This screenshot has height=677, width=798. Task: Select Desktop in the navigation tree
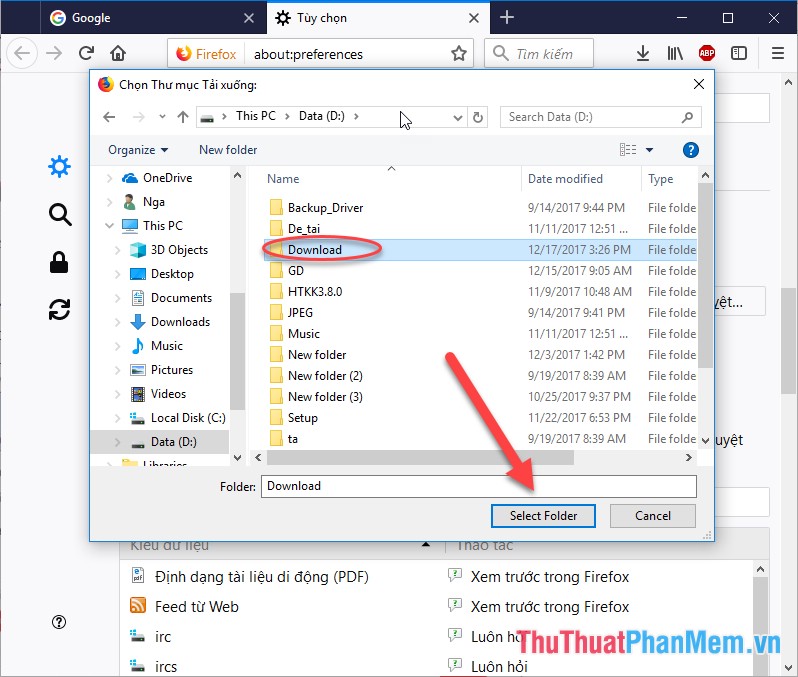[x=172, y=274]
